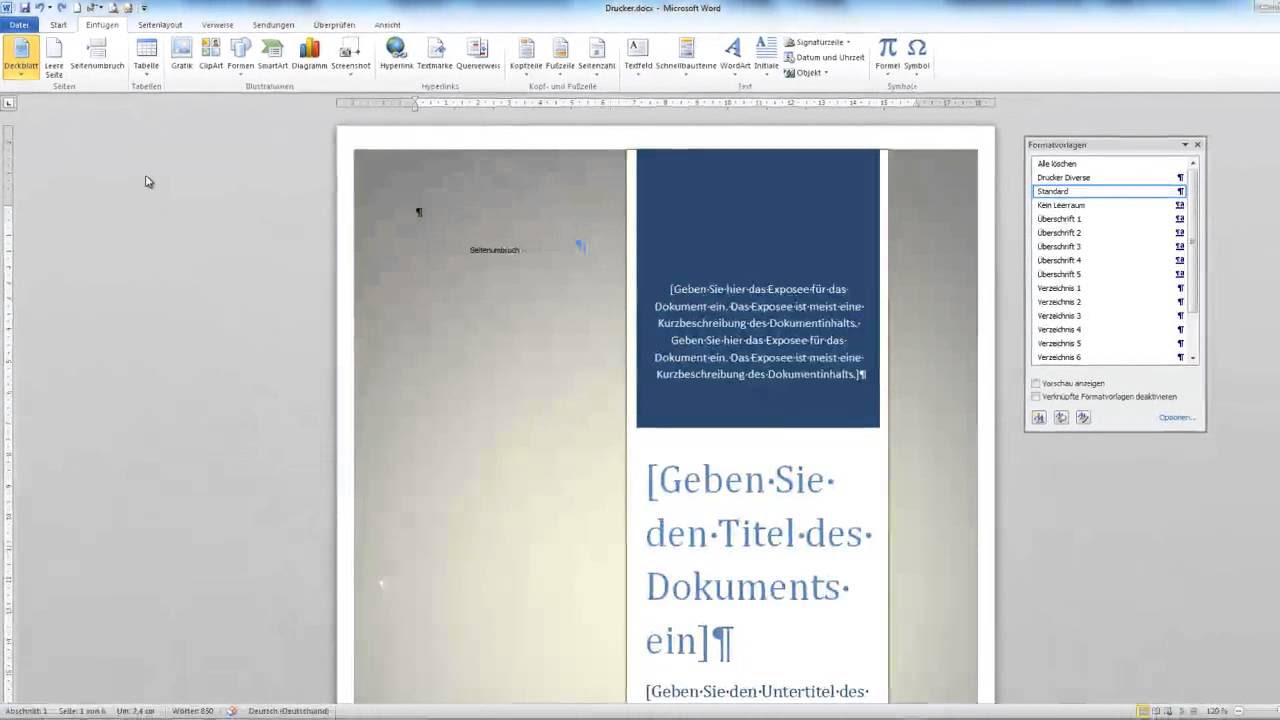Viewport: 1280px width, 720px height.
Task: Open the Formatvorlagen pane options arrow
Action: click(x=1185, y=145)
